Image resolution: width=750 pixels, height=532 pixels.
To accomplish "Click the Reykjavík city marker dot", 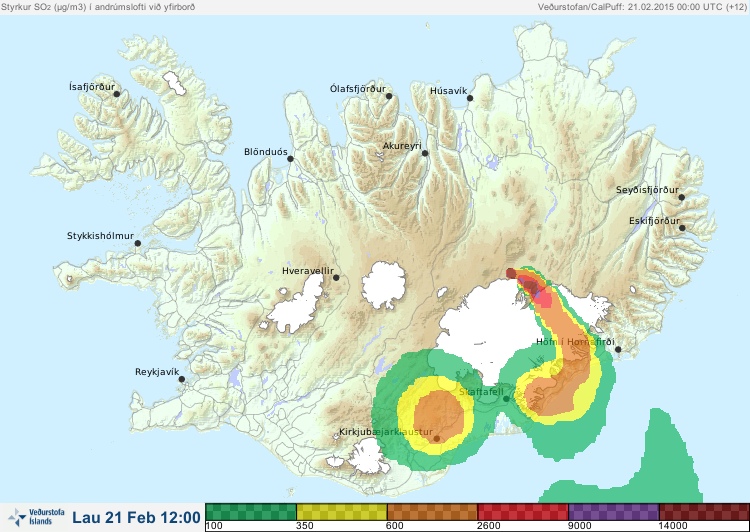I will 182,379.
